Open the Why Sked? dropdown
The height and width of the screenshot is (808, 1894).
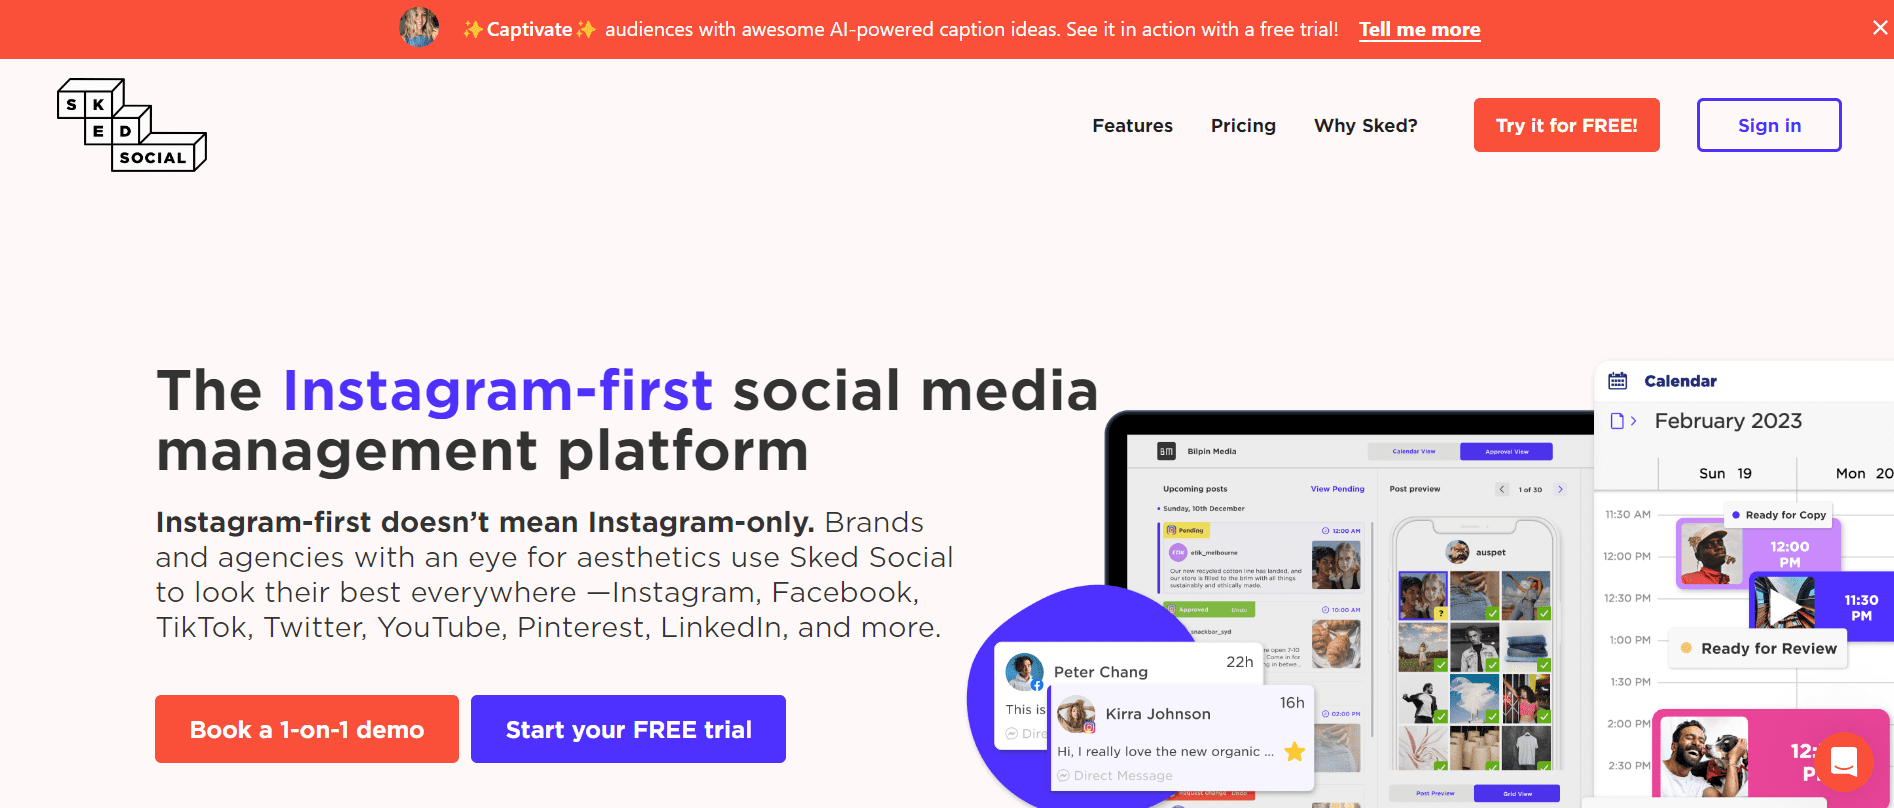coord(1365,125)
